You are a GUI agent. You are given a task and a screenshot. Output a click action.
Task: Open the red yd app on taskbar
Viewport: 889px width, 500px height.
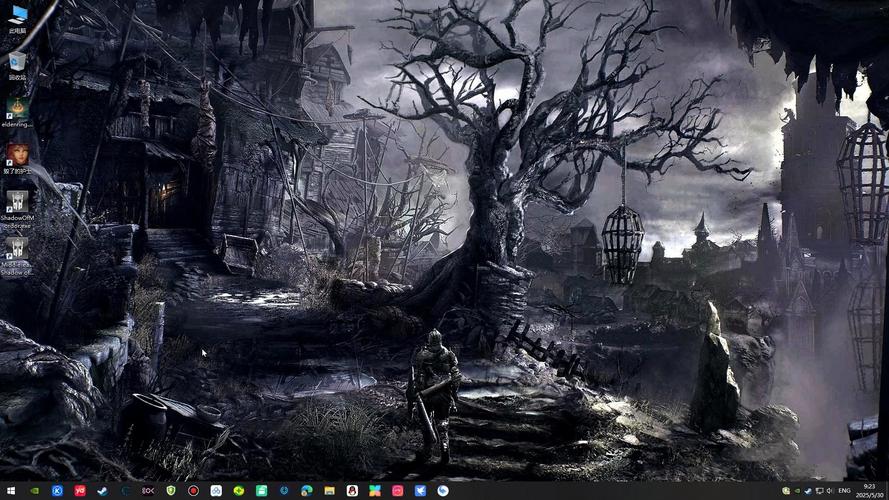[x=80, y=490]
